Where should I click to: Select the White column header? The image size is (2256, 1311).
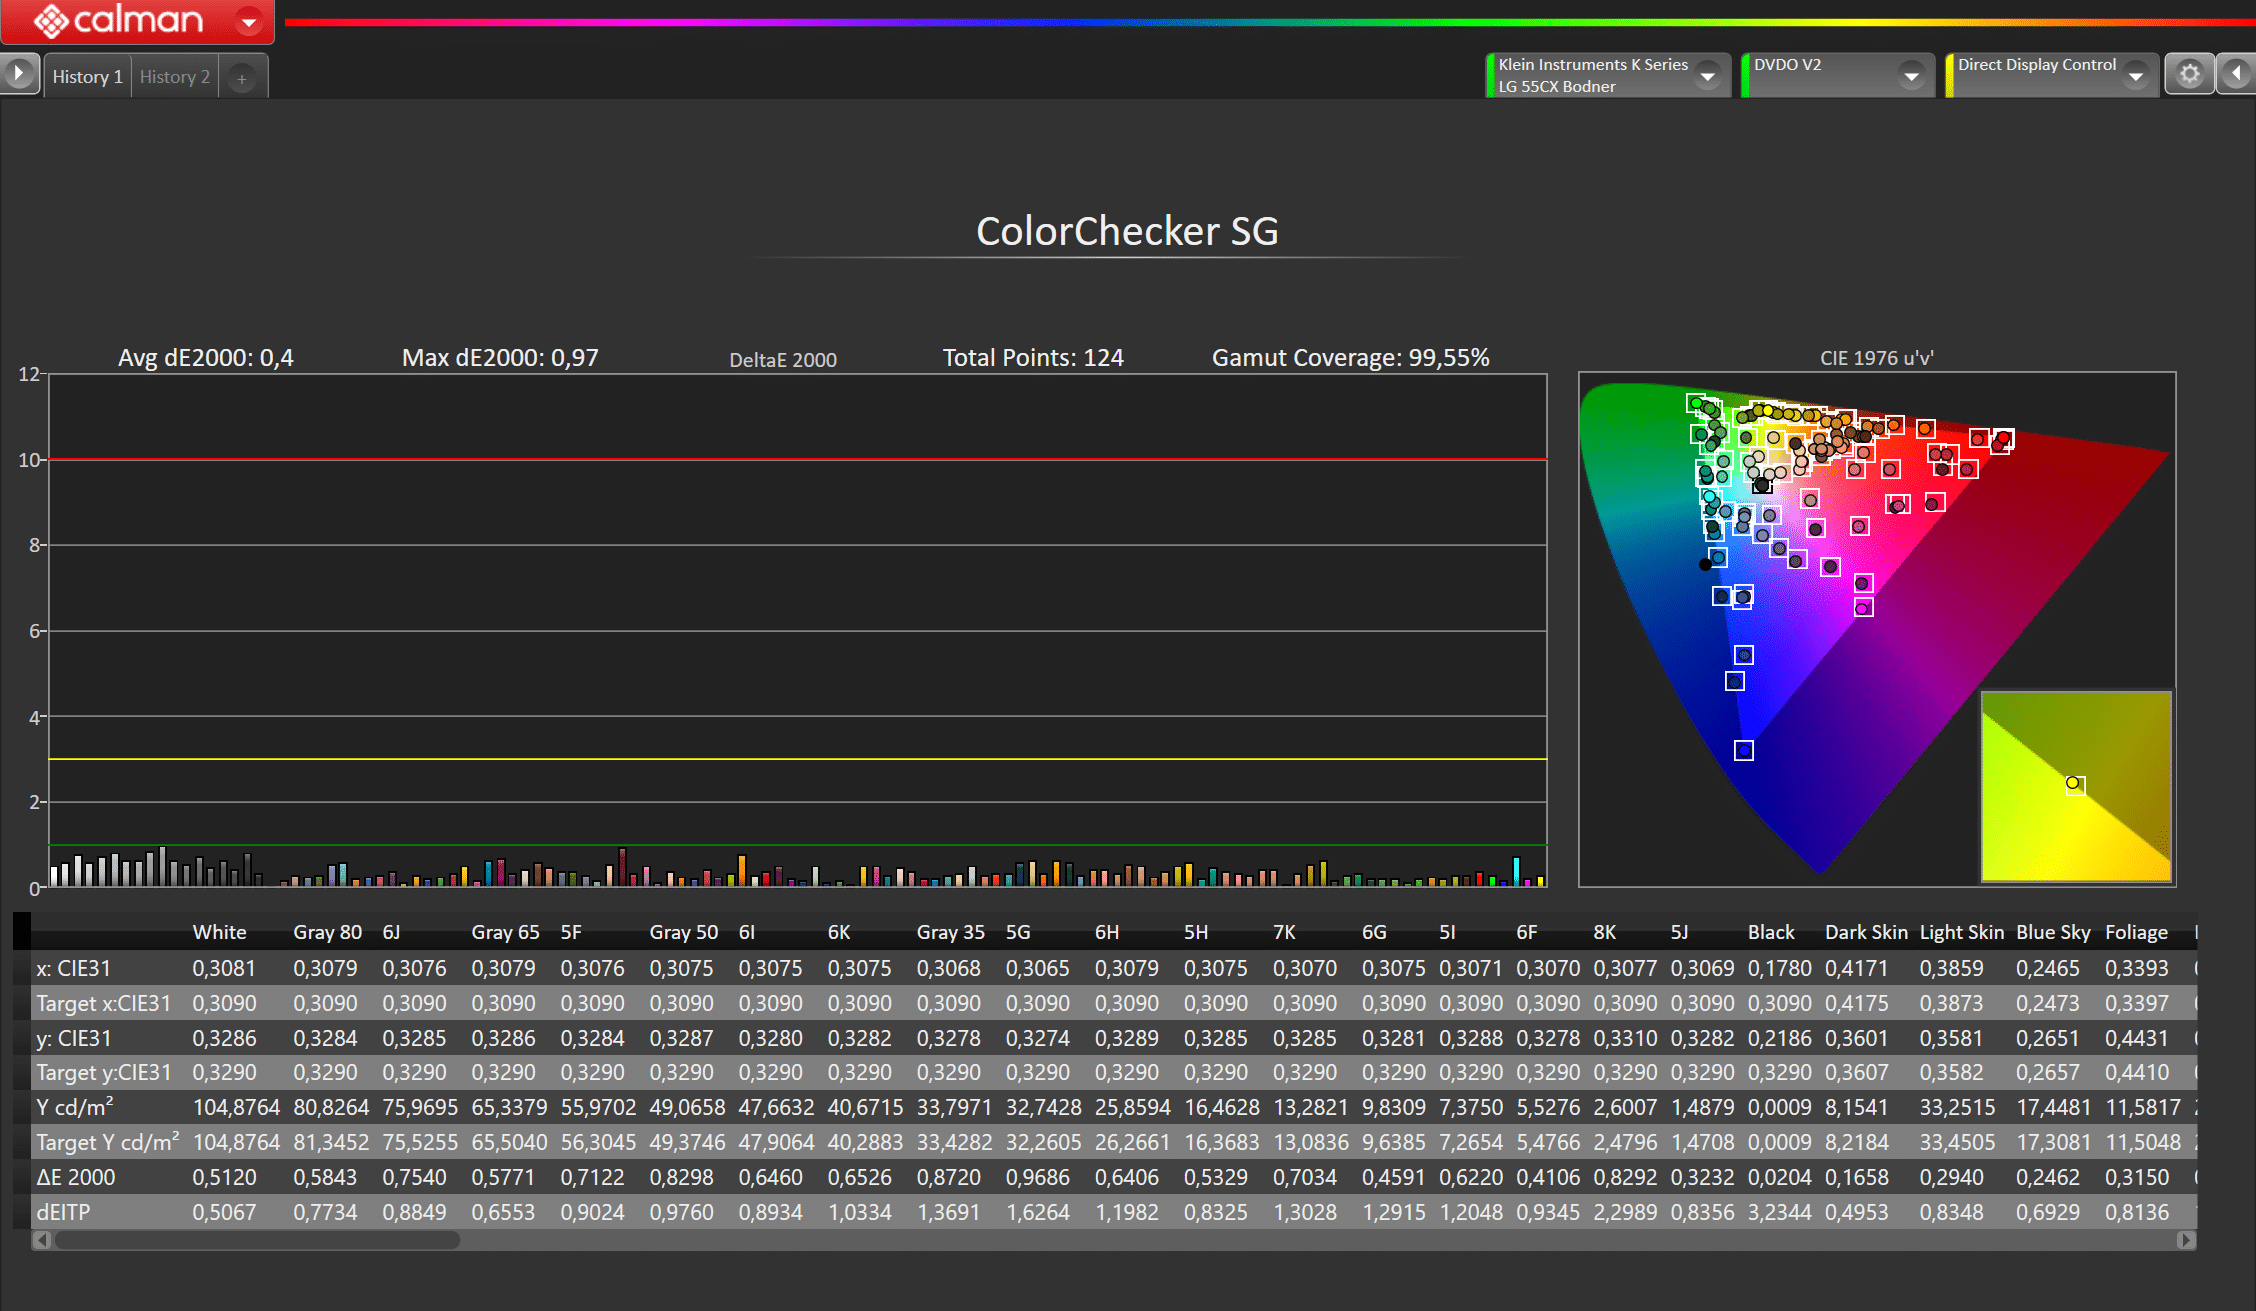219,932
